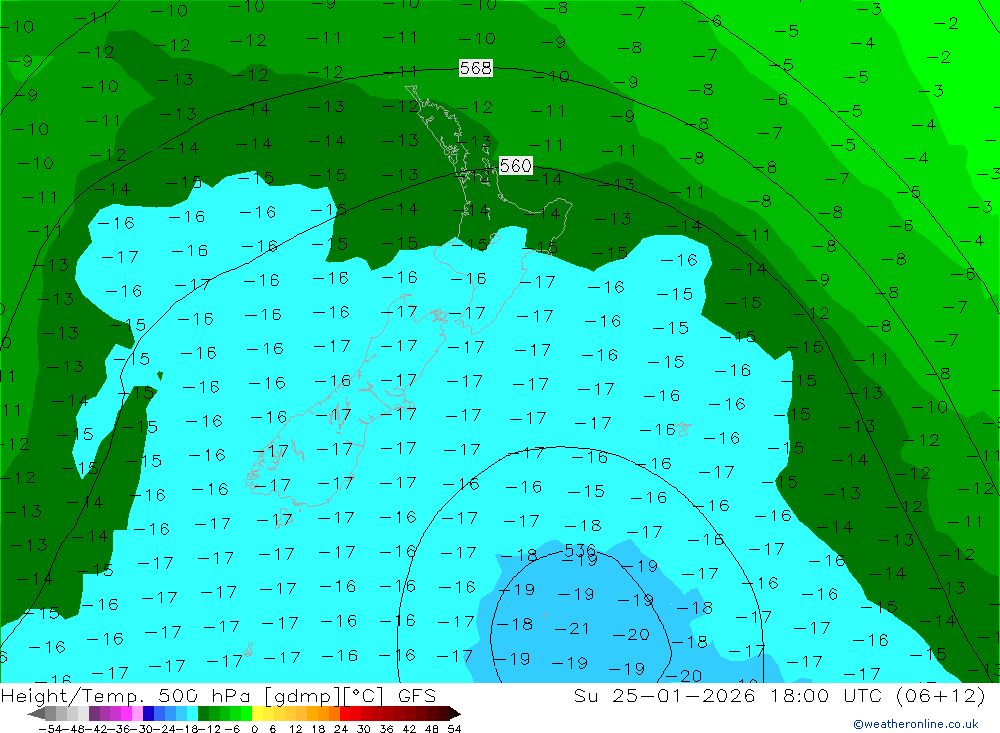
Task: Pick the bright red legend swatch at 24
Action: pyautogui.click(x=345, y=713)
